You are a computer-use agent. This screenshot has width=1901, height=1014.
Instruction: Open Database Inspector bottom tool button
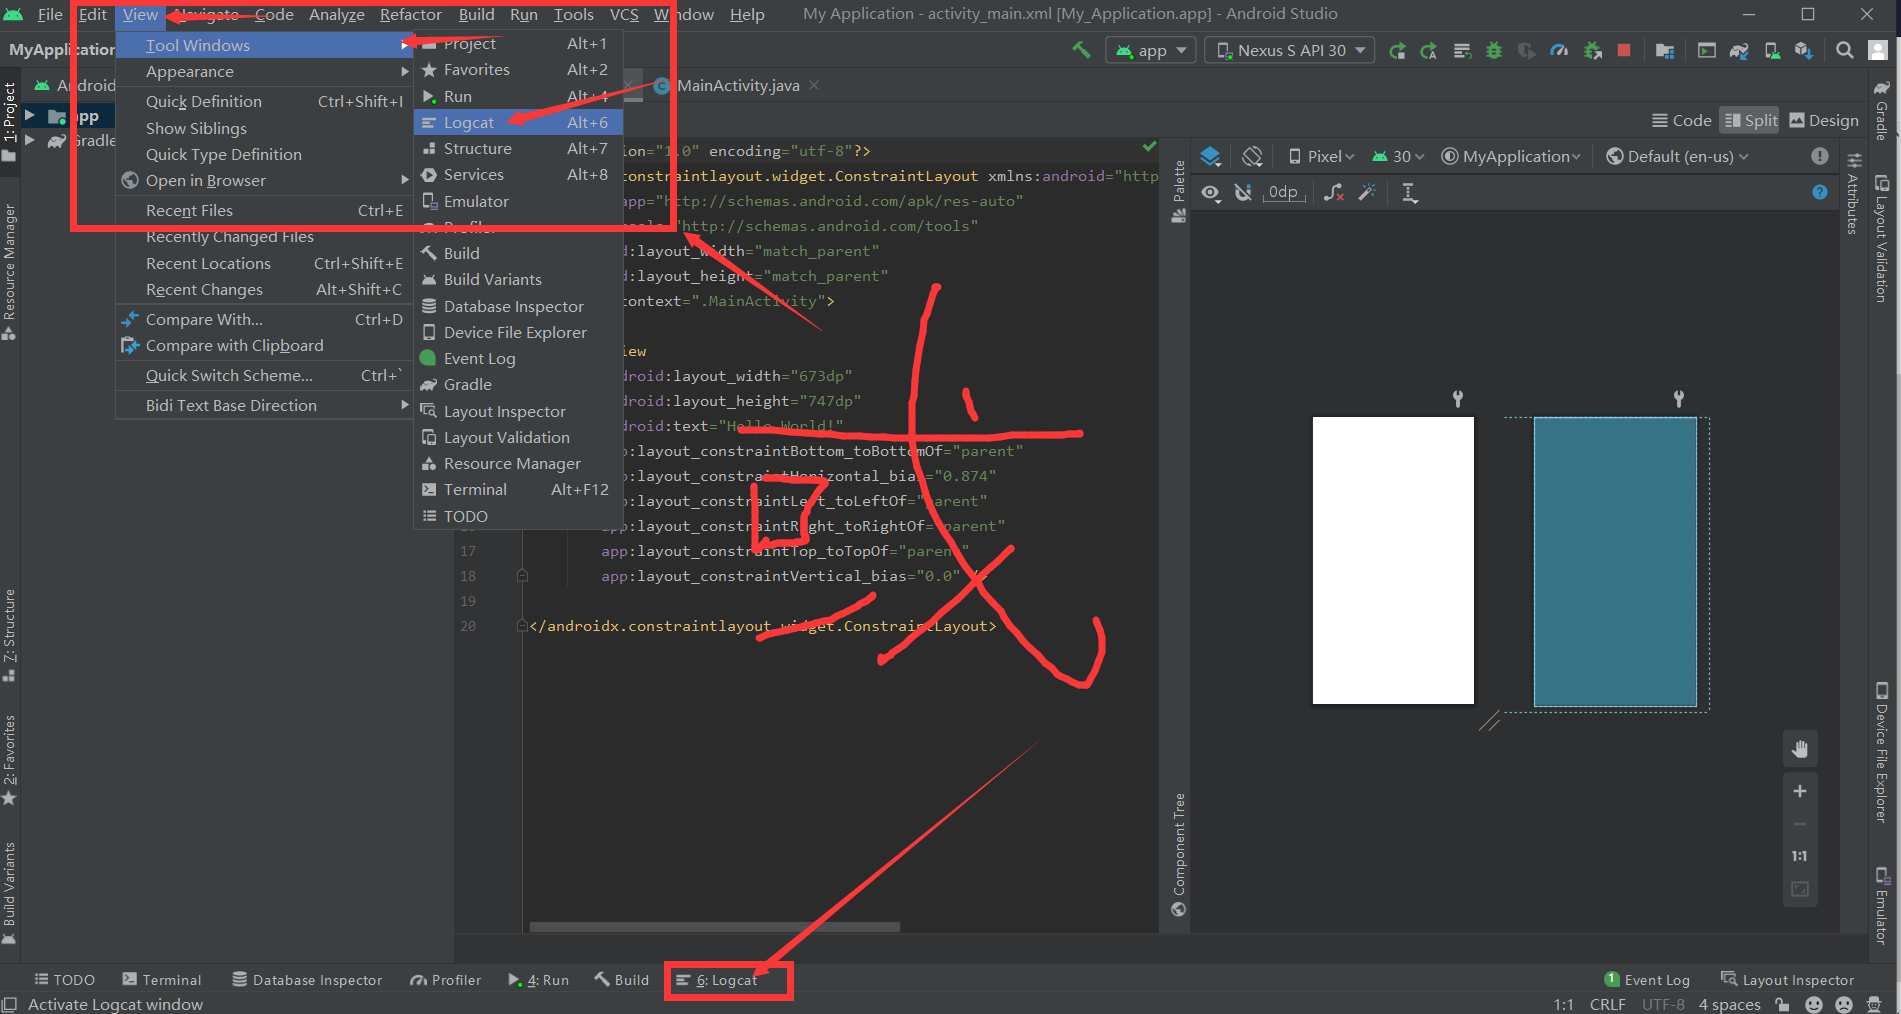coord(308,980)
